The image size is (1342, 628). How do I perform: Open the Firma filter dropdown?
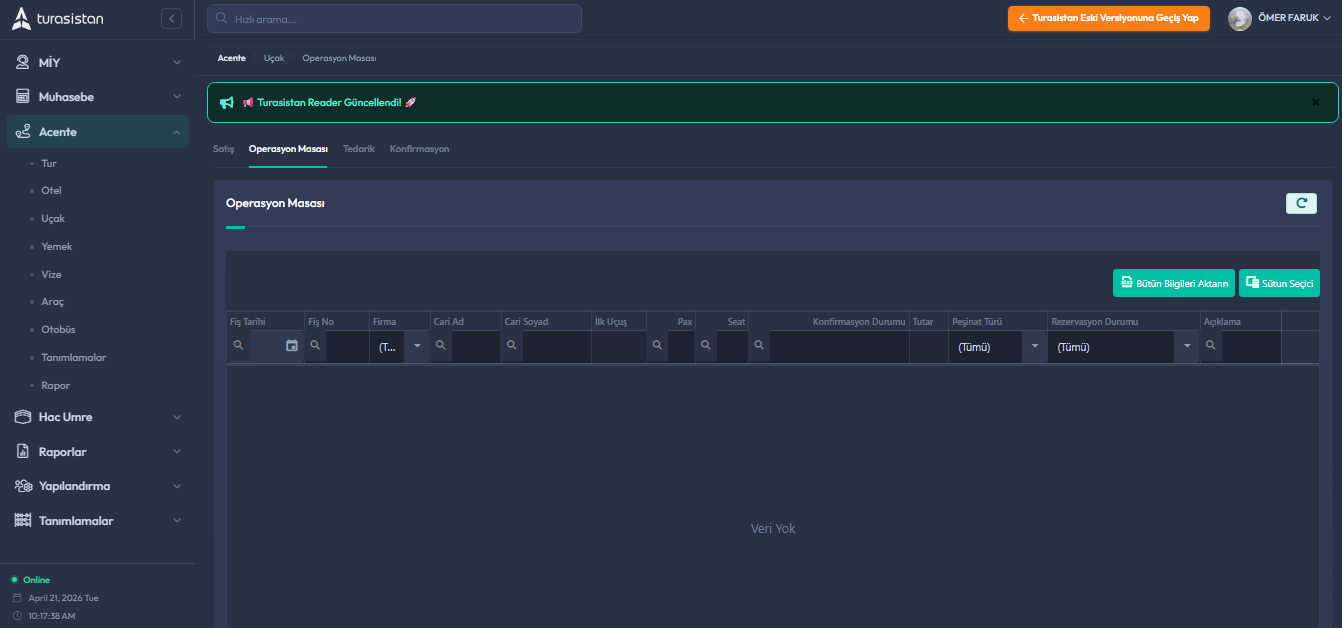point(416,346)
